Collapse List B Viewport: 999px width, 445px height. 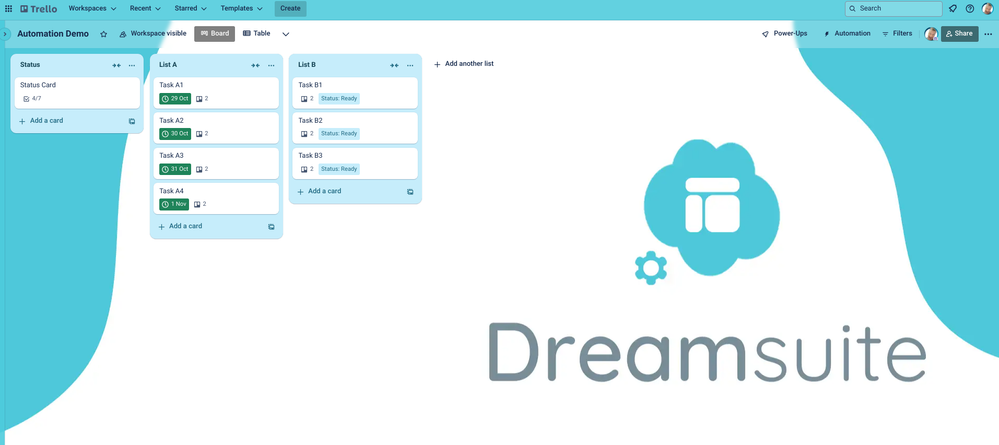click(394, 65)
